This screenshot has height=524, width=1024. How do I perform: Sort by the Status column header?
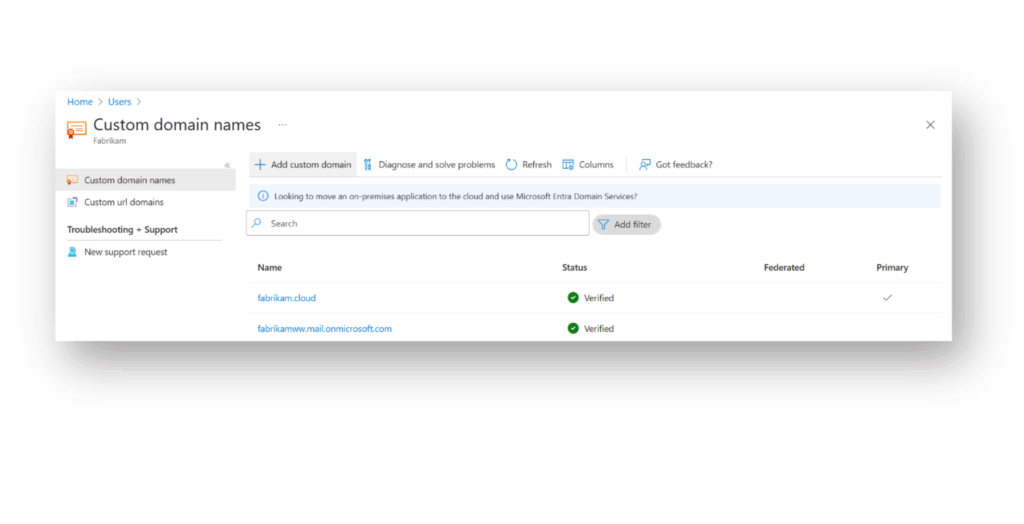pyautogui.click(x=575, y=268)
